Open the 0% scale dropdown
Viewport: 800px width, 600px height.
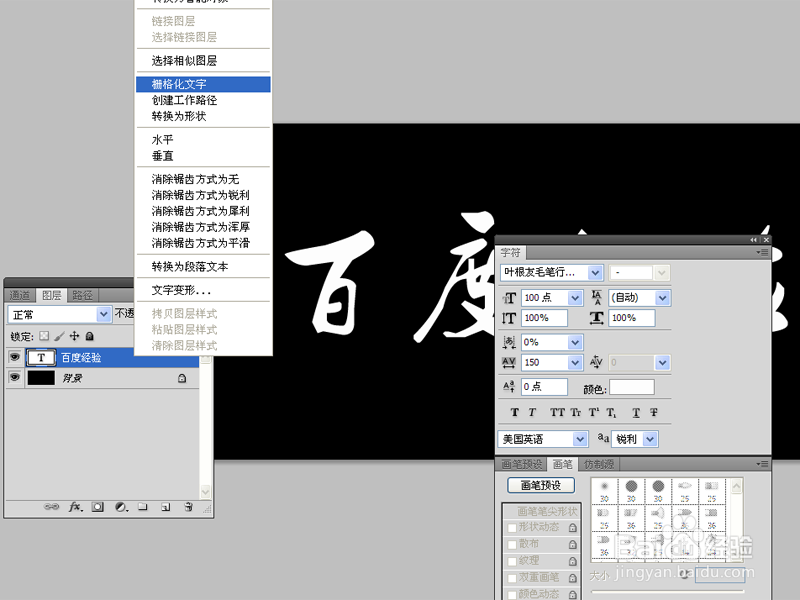pos(575,342)
